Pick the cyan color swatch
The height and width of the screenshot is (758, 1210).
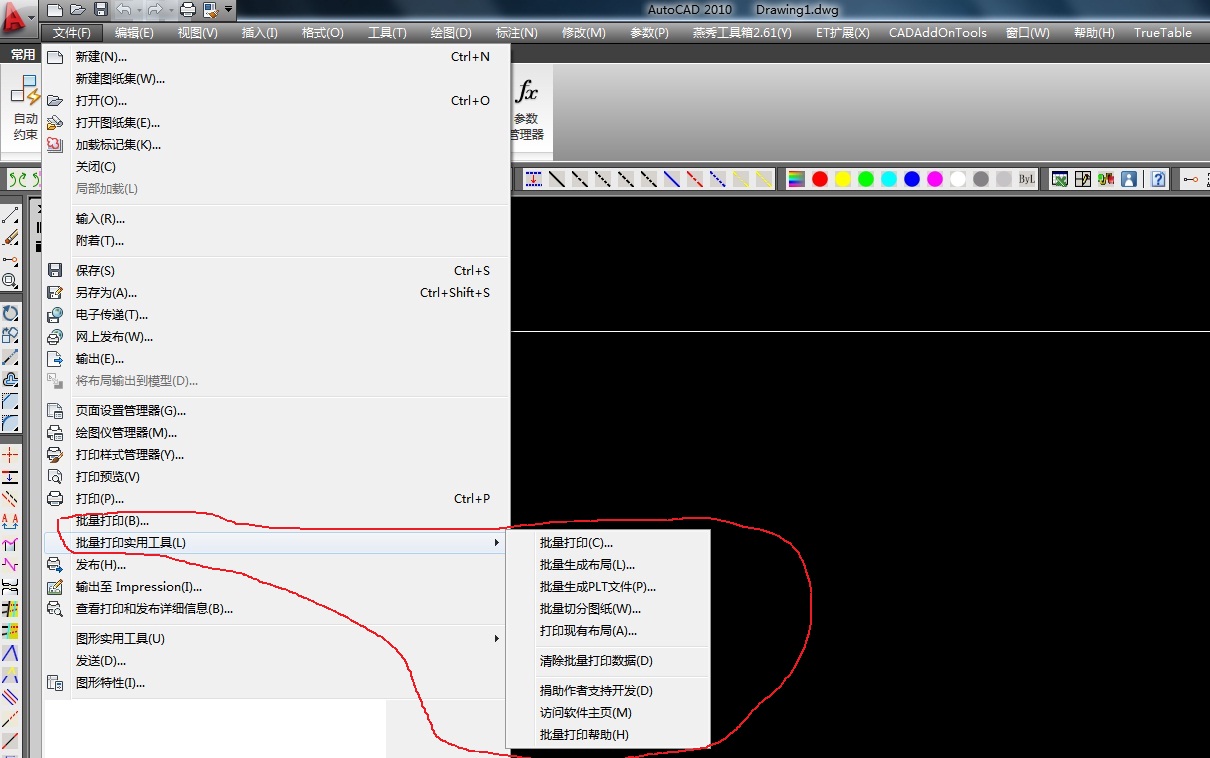click(889, 179)
